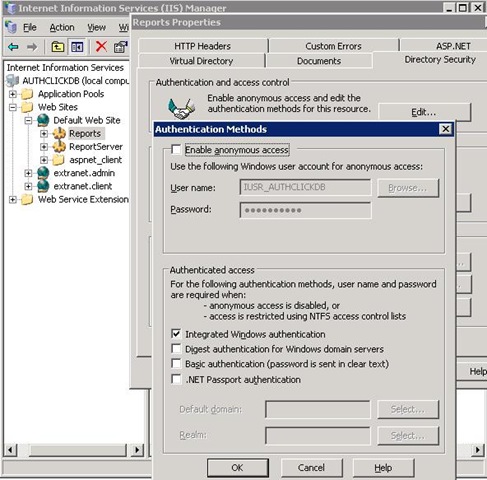Screen dimensions: 487x480
Task: Expand the Application Pools node
Action: [x=13, y=94]
